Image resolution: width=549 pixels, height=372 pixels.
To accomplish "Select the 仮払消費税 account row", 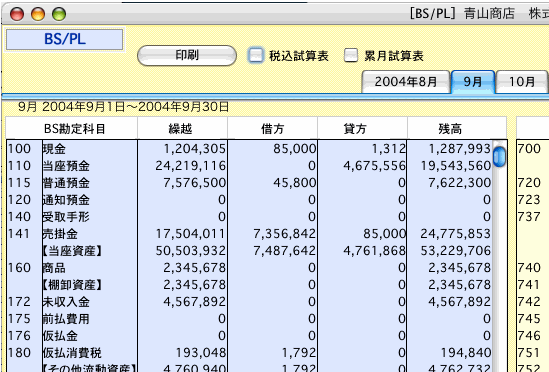I will 249,352.
